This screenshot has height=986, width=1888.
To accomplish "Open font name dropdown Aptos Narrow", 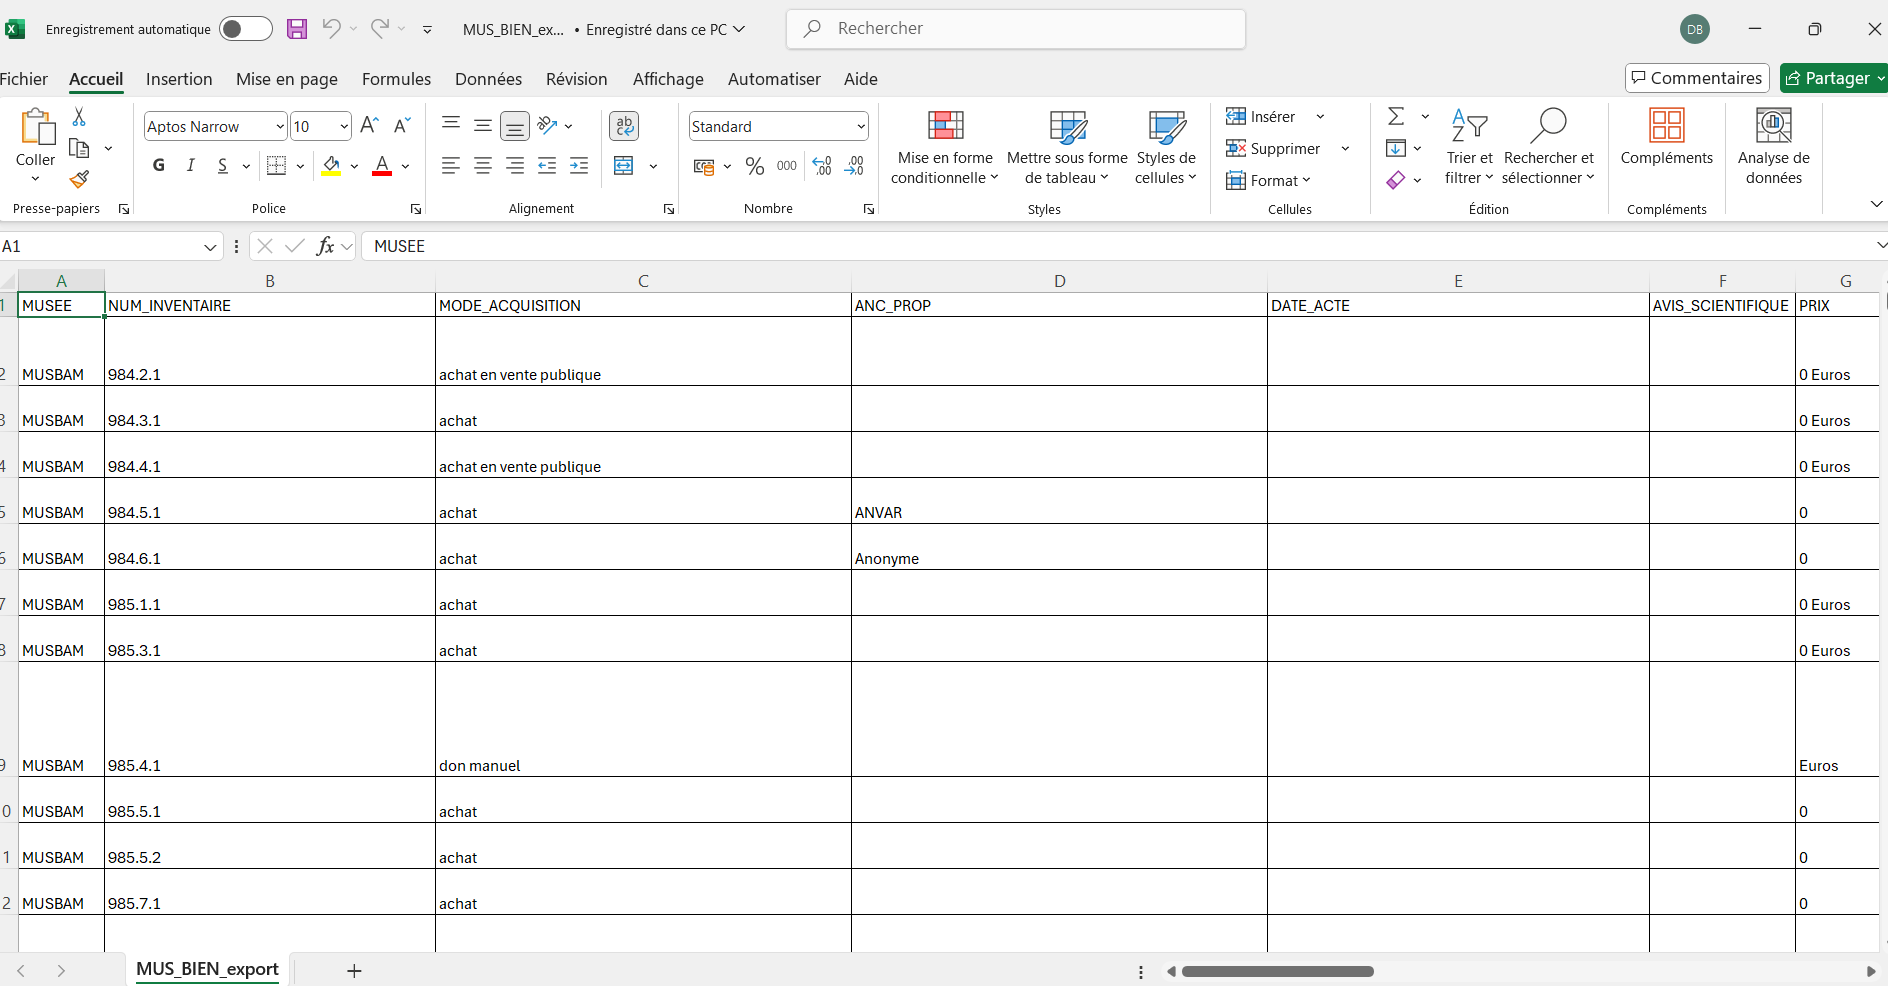I will tap(280, 127).
